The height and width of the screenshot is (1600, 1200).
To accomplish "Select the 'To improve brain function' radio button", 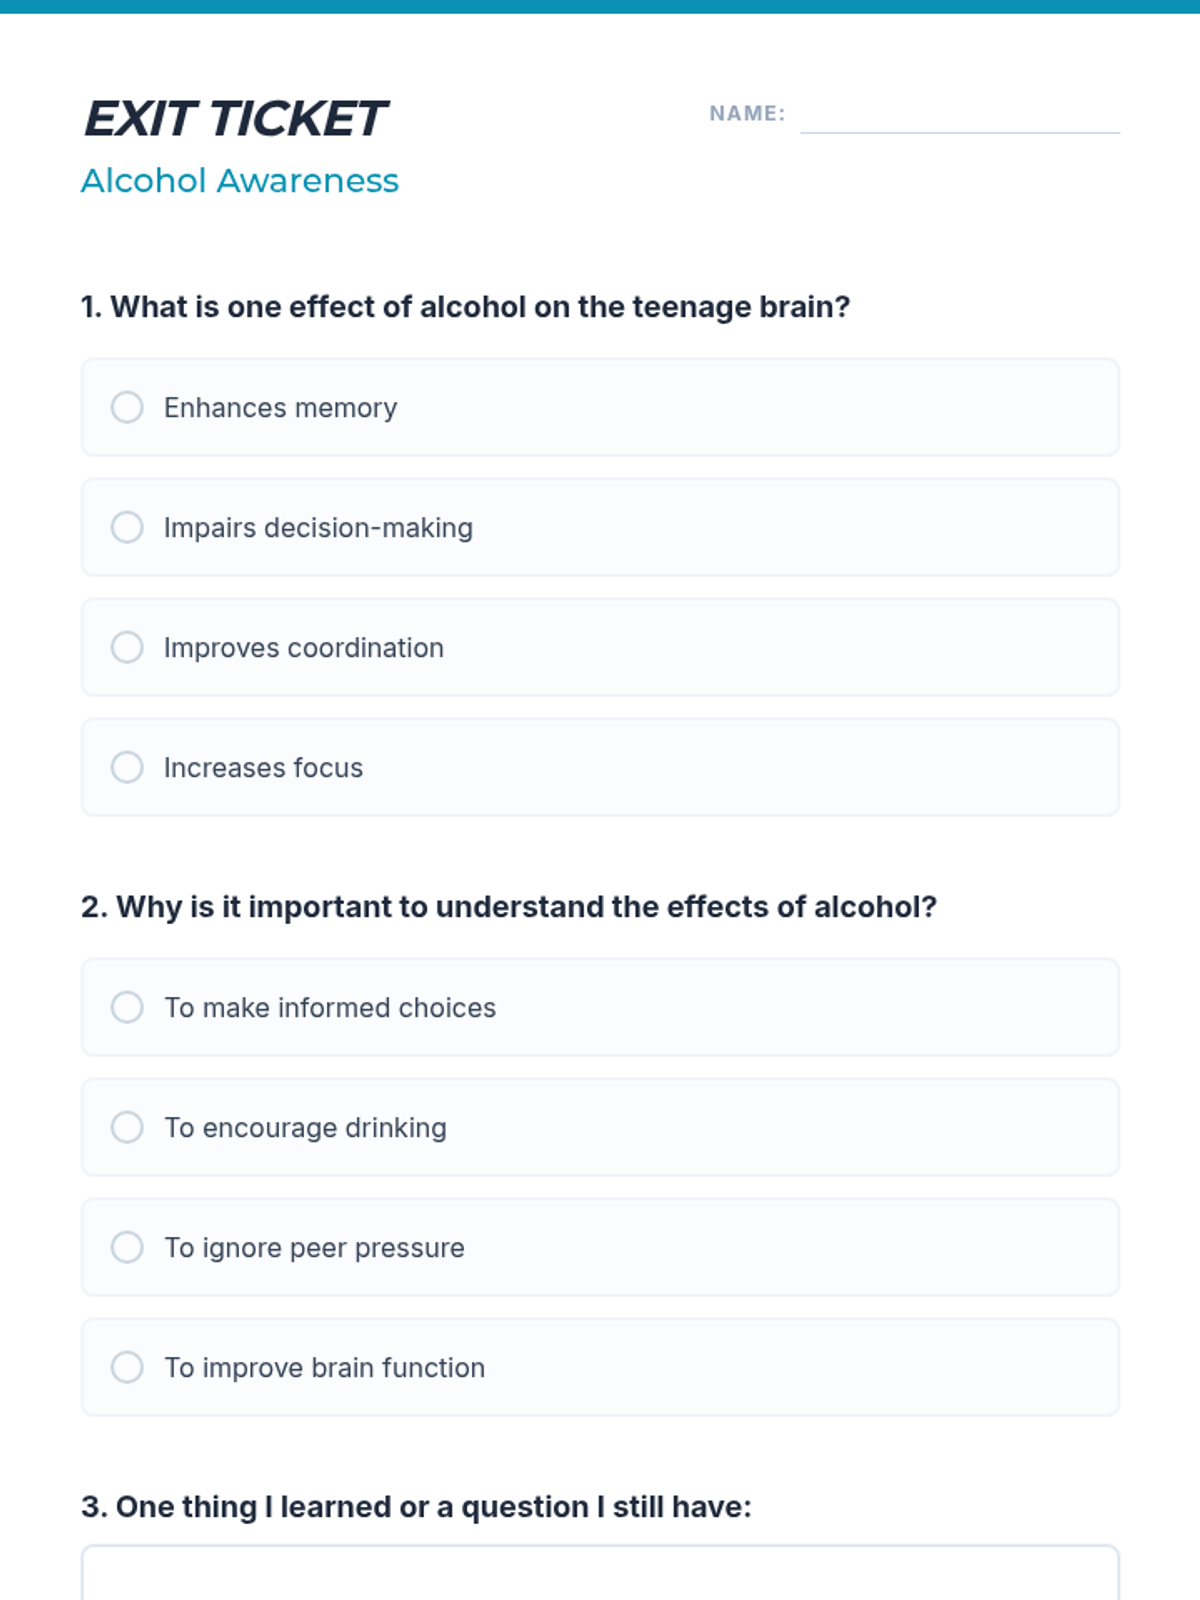I will (127, 1367).
